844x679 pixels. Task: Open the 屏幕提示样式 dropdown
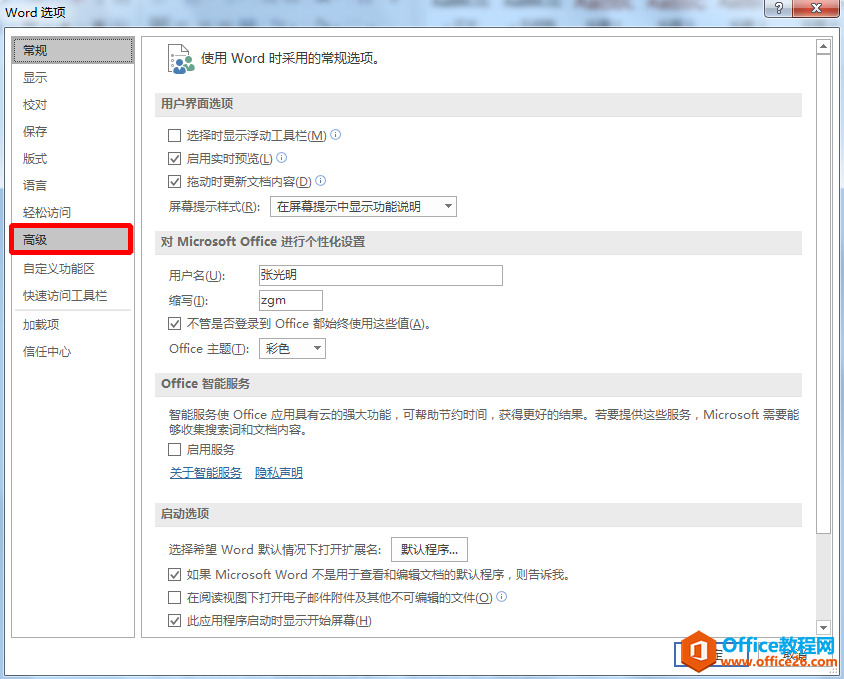click(363, 207)
